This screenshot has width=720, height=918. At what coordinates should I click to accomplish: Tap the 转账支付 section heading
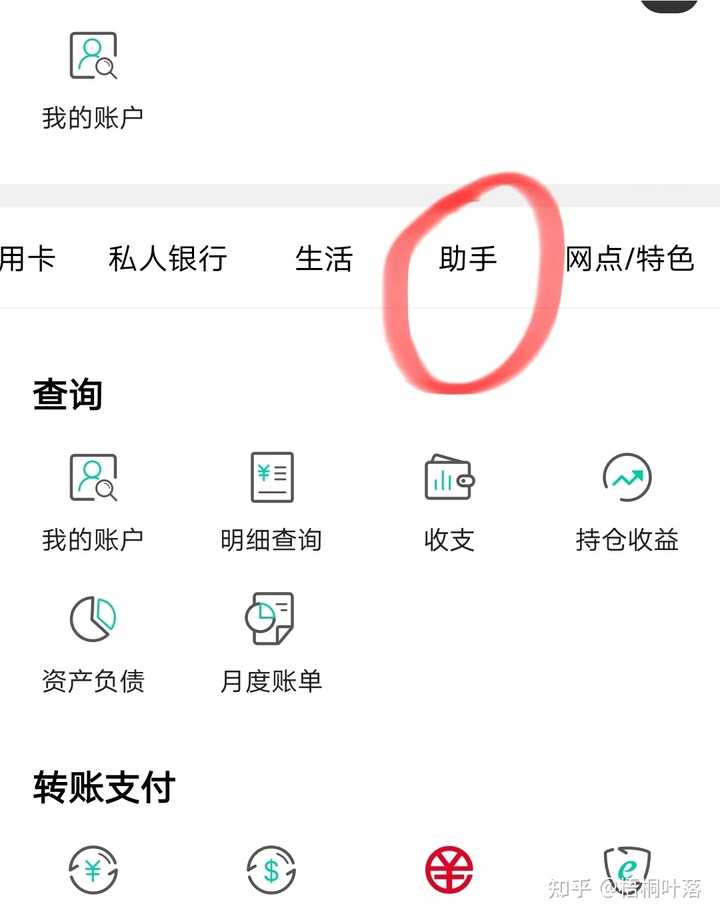click(104, 787)
